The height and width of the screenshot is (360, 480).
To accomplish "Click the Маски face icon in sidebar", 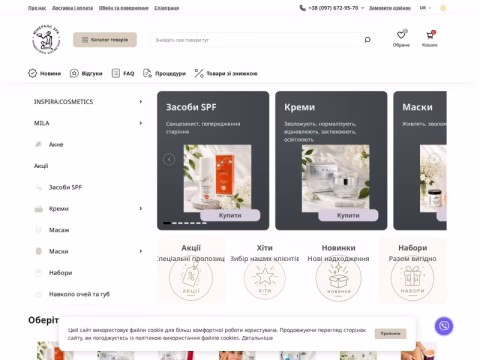I will coord(39,251).
